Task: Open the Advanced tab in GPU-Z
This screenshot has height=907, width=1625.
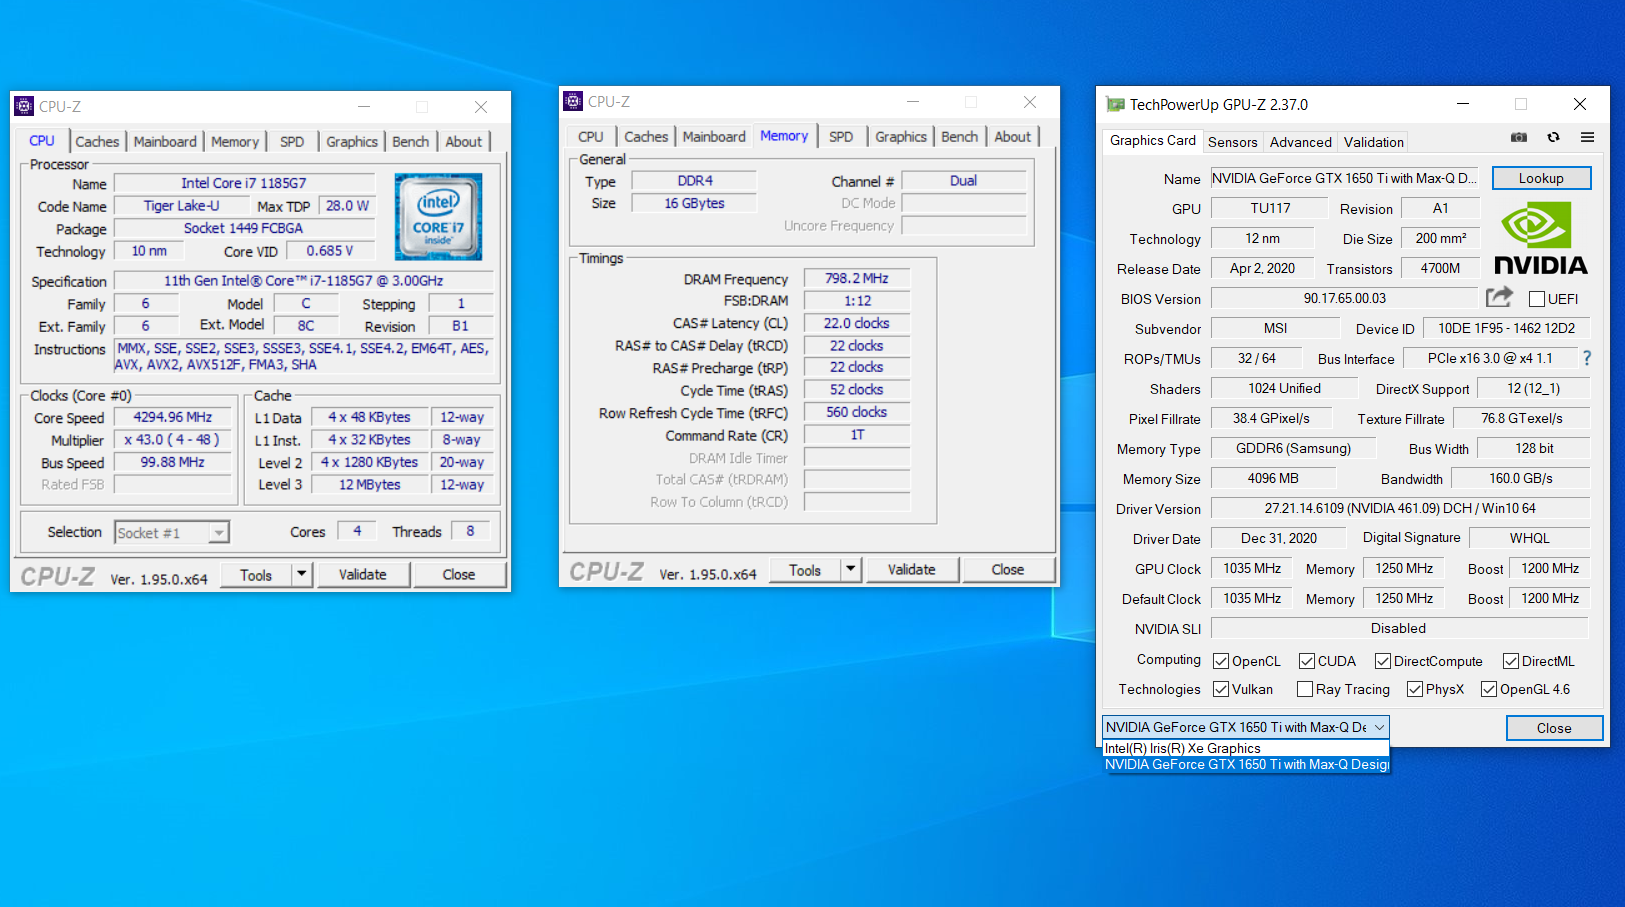Action: pos(1300,142)
